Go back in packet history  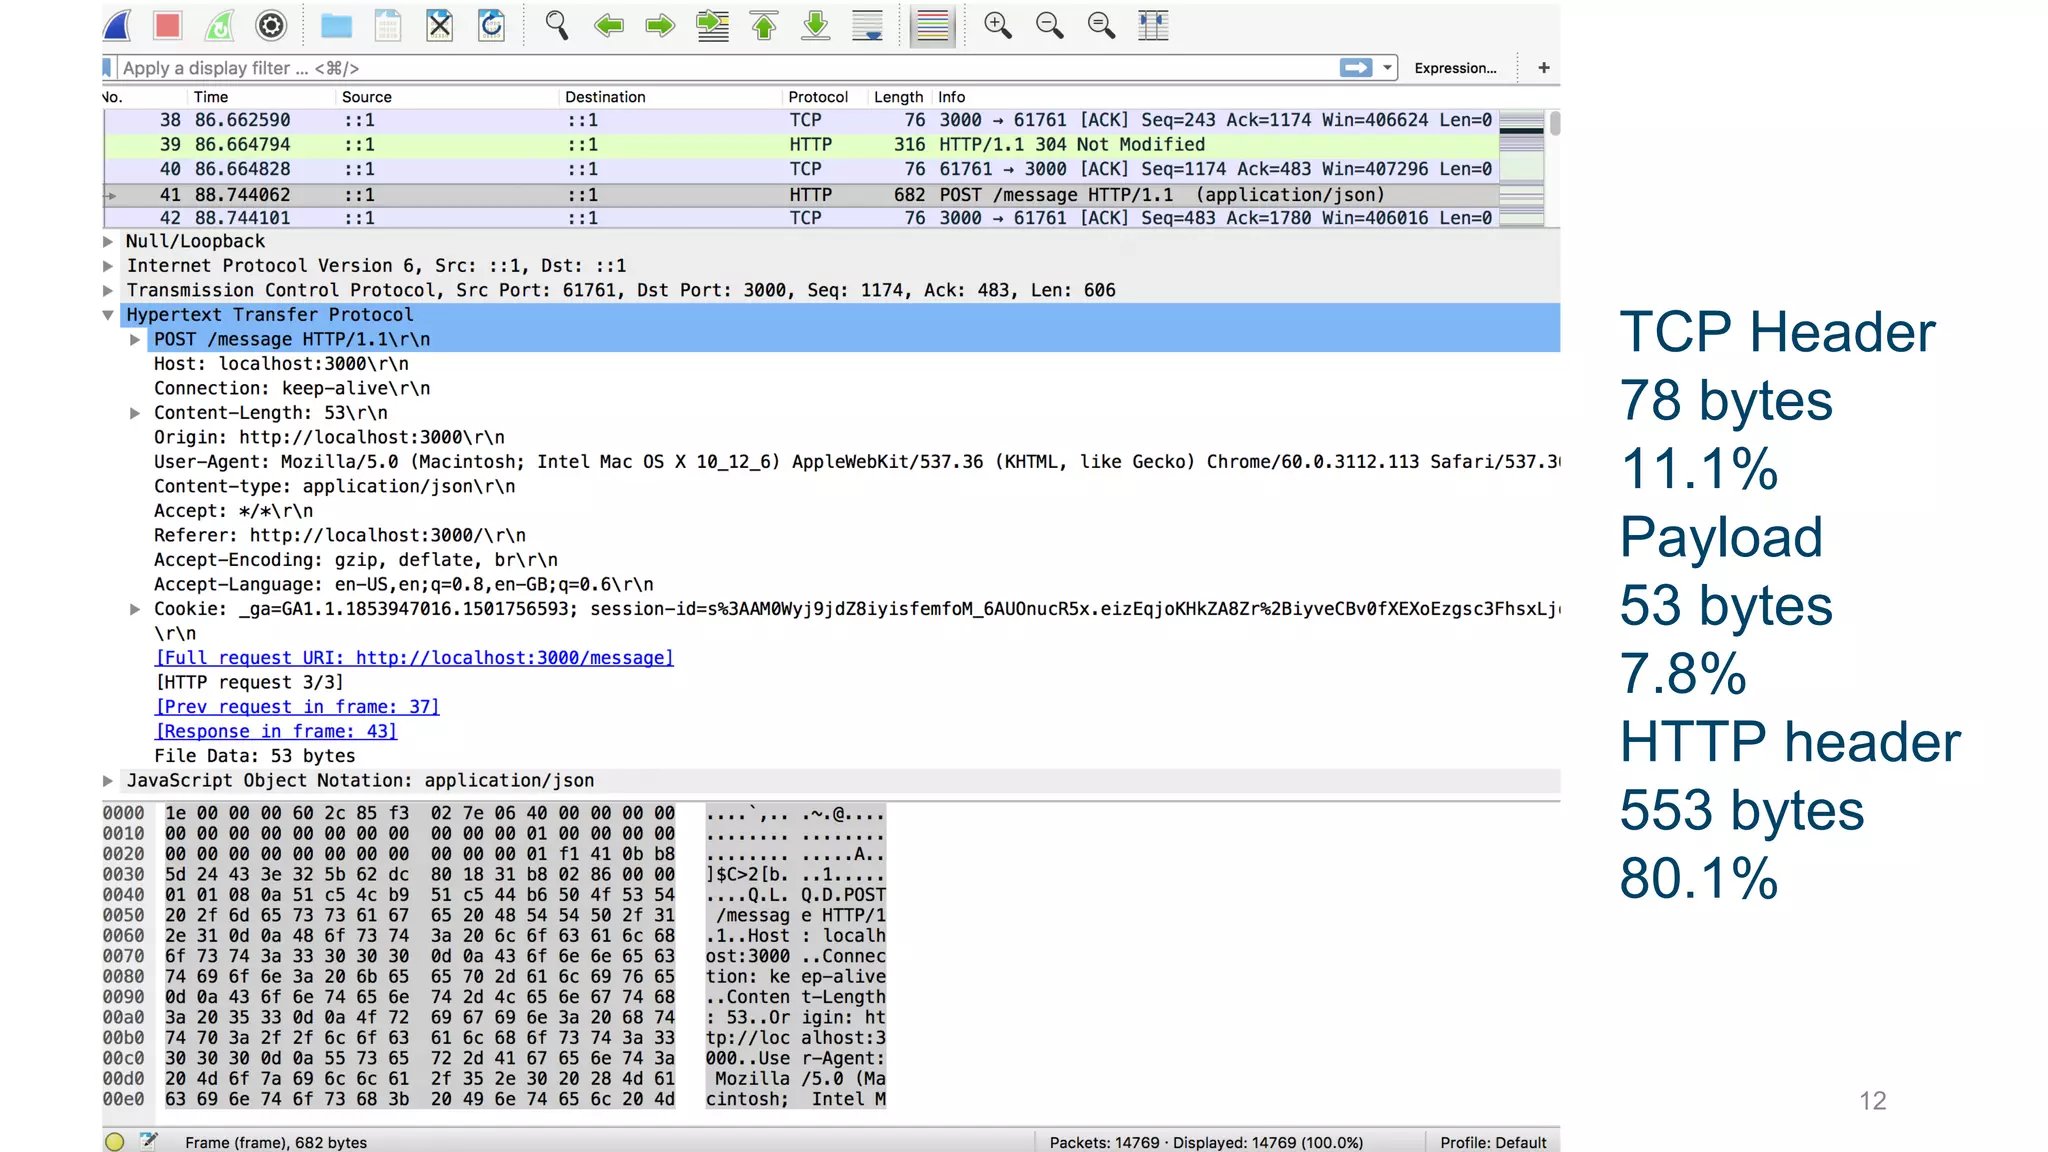(608, 25)
